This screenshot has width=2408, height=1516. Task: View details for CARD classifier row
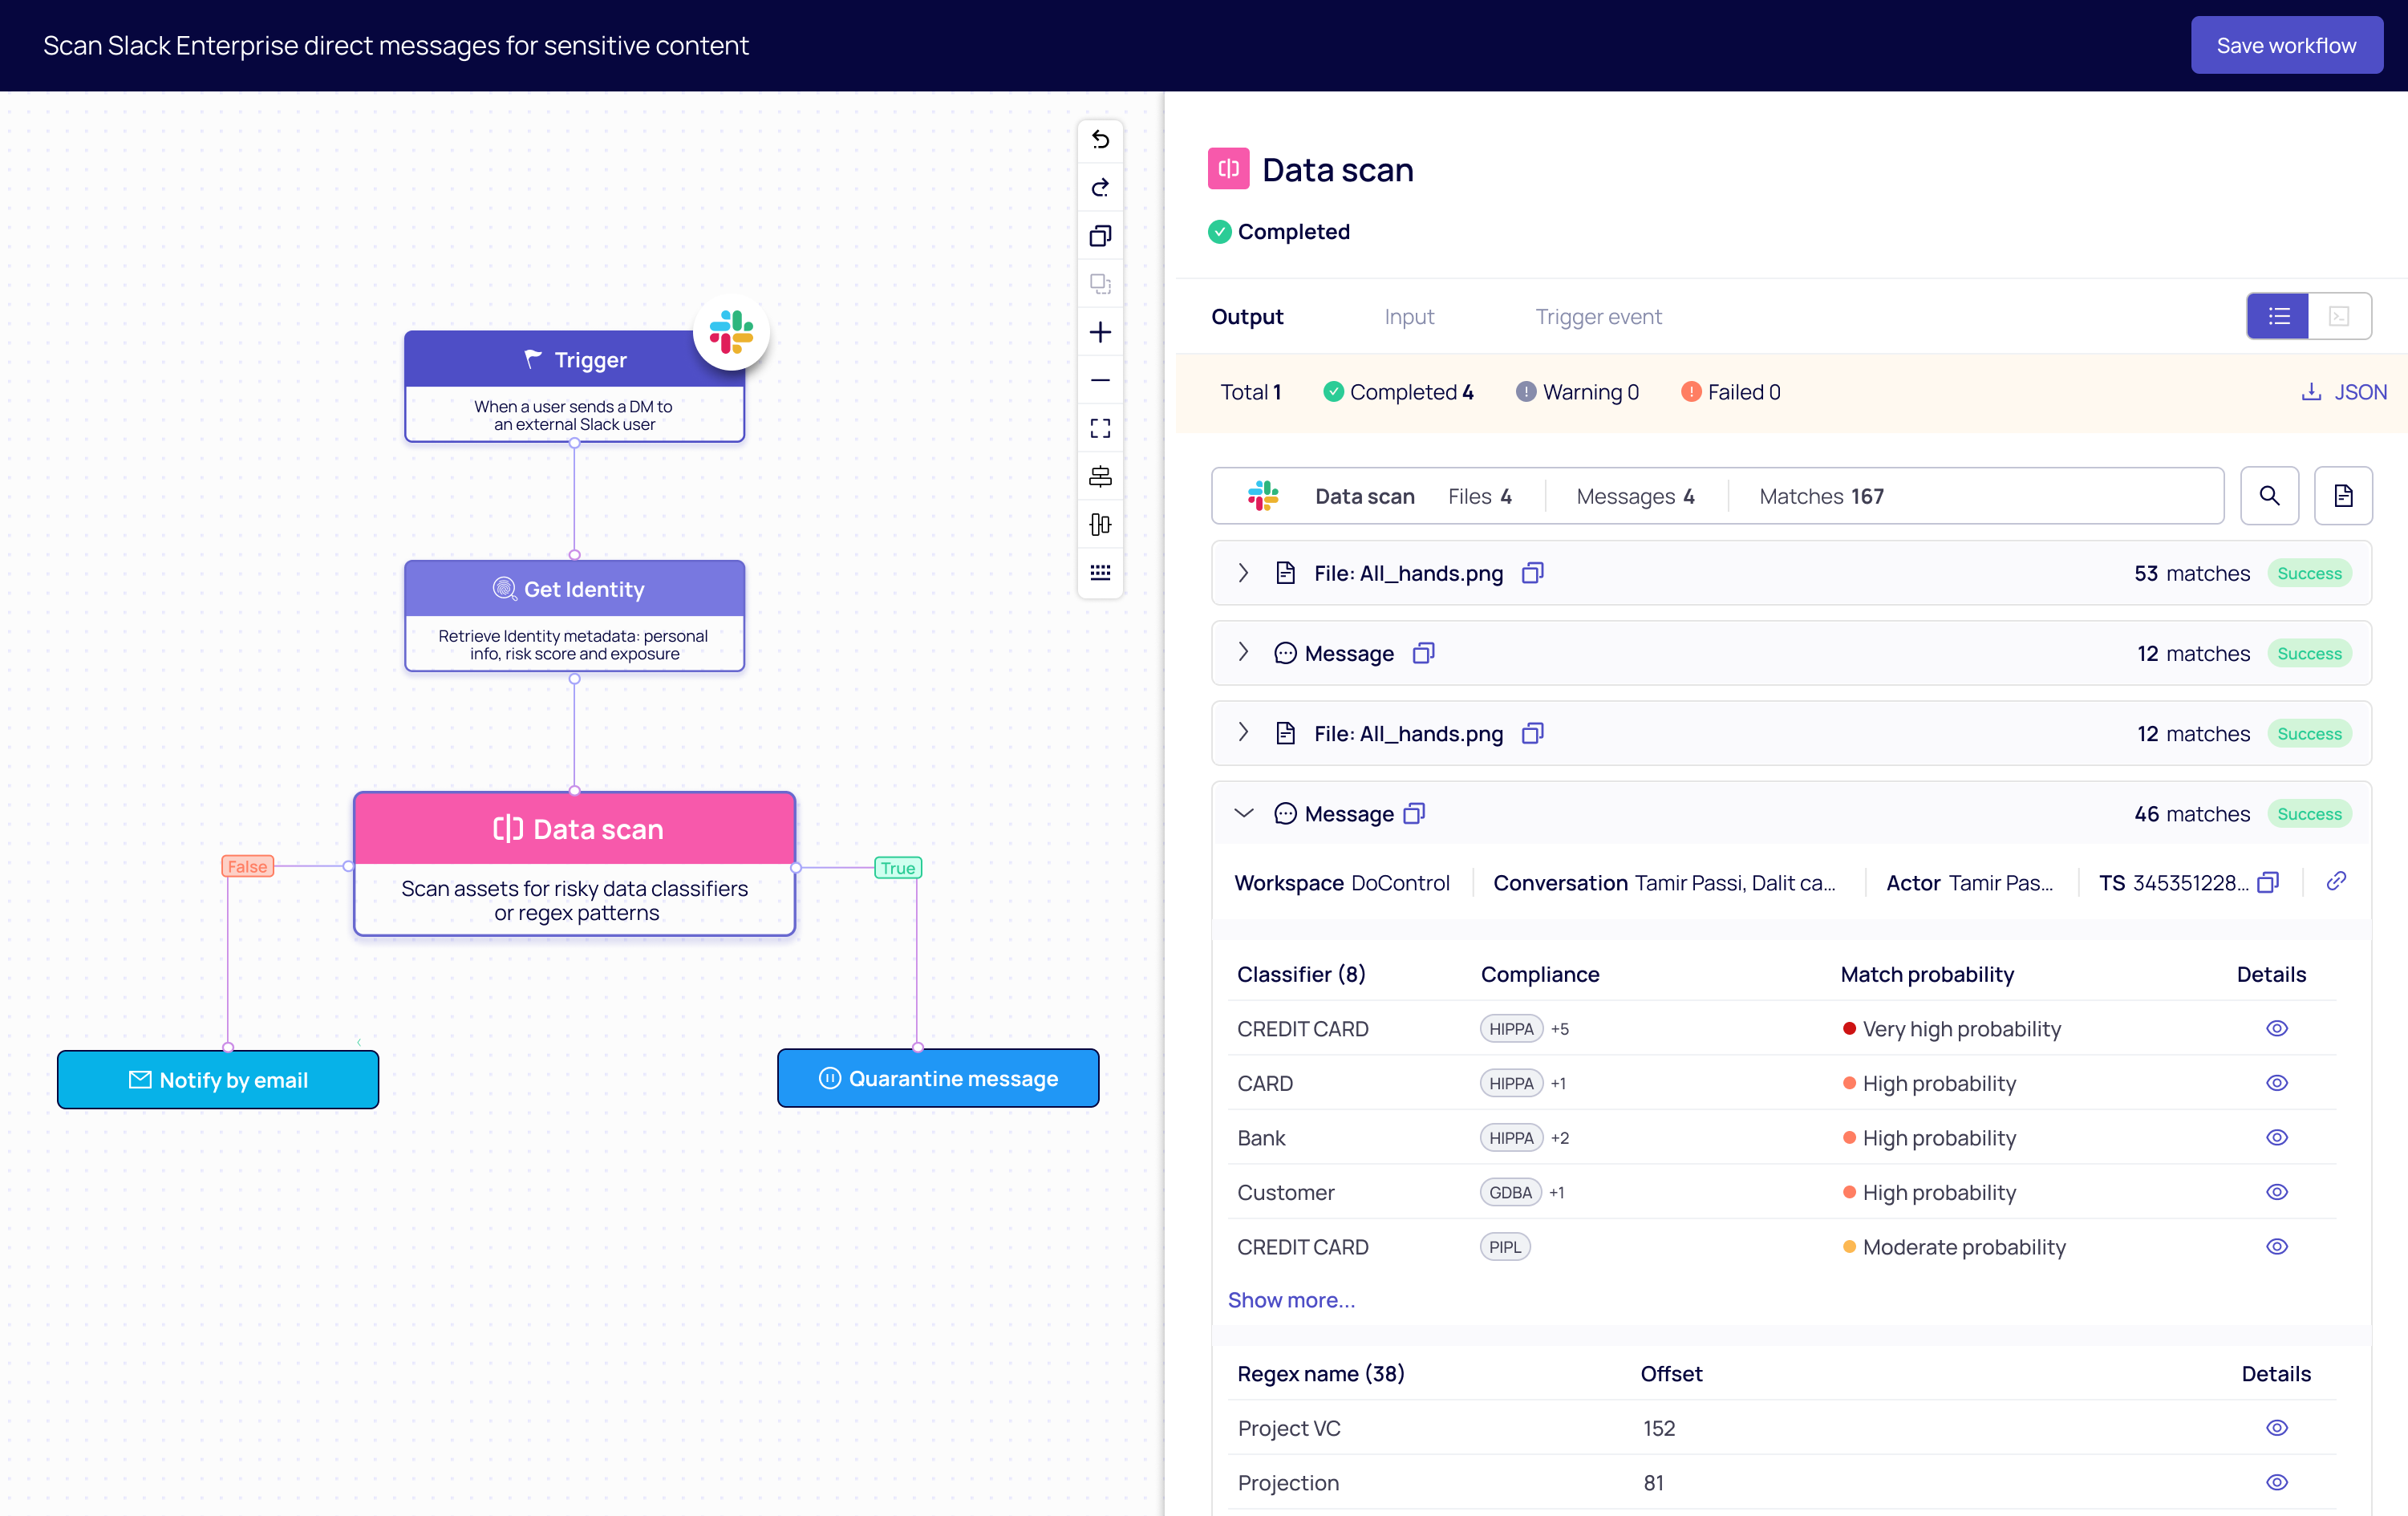point(2277,1083)
